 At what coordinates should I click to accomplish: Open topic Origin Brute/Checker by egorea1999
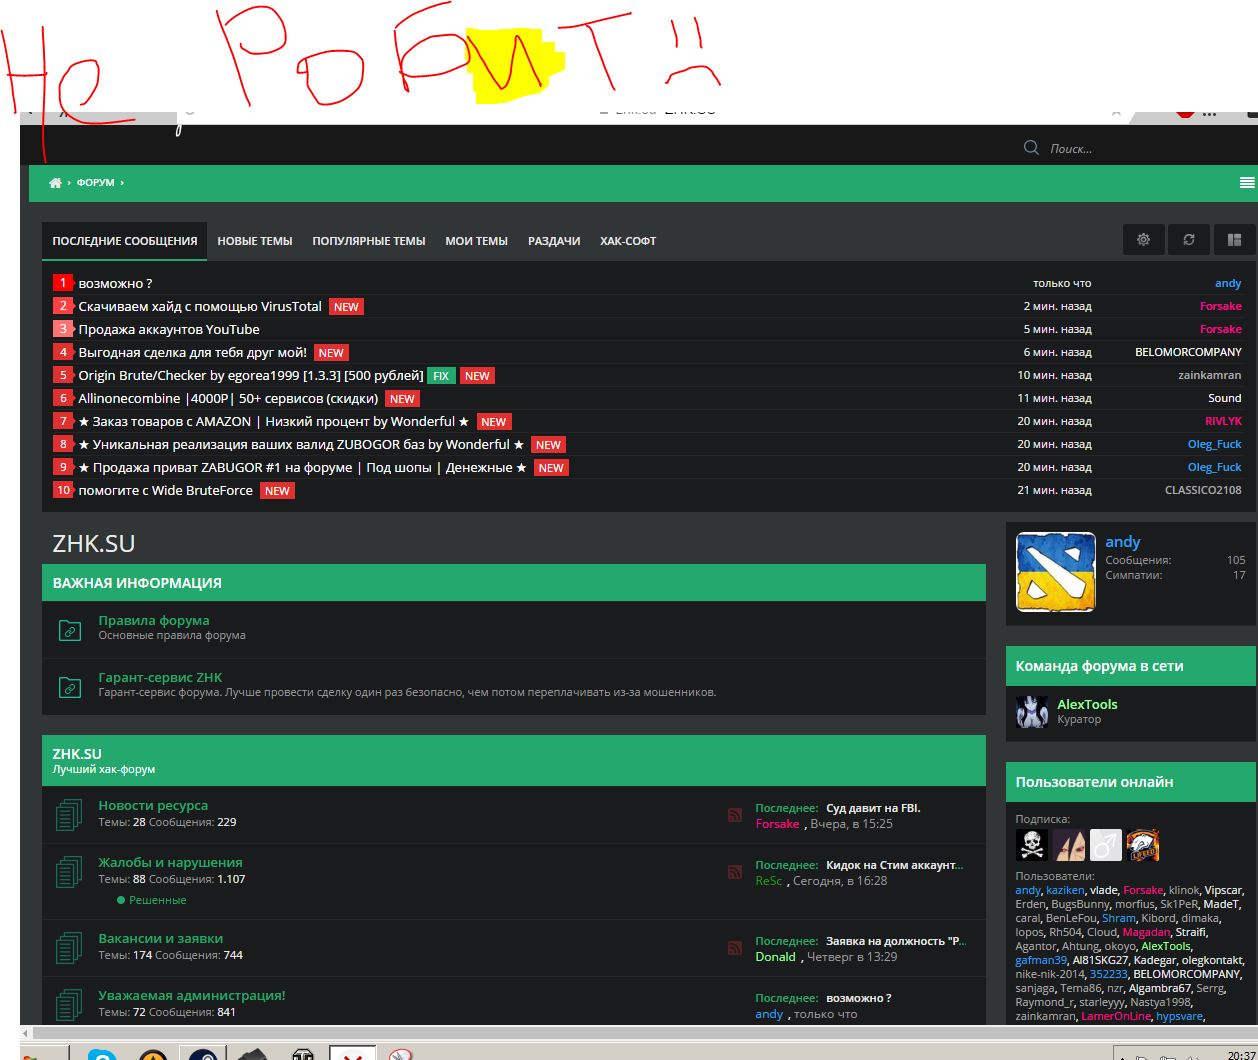[x=251, y=375]
